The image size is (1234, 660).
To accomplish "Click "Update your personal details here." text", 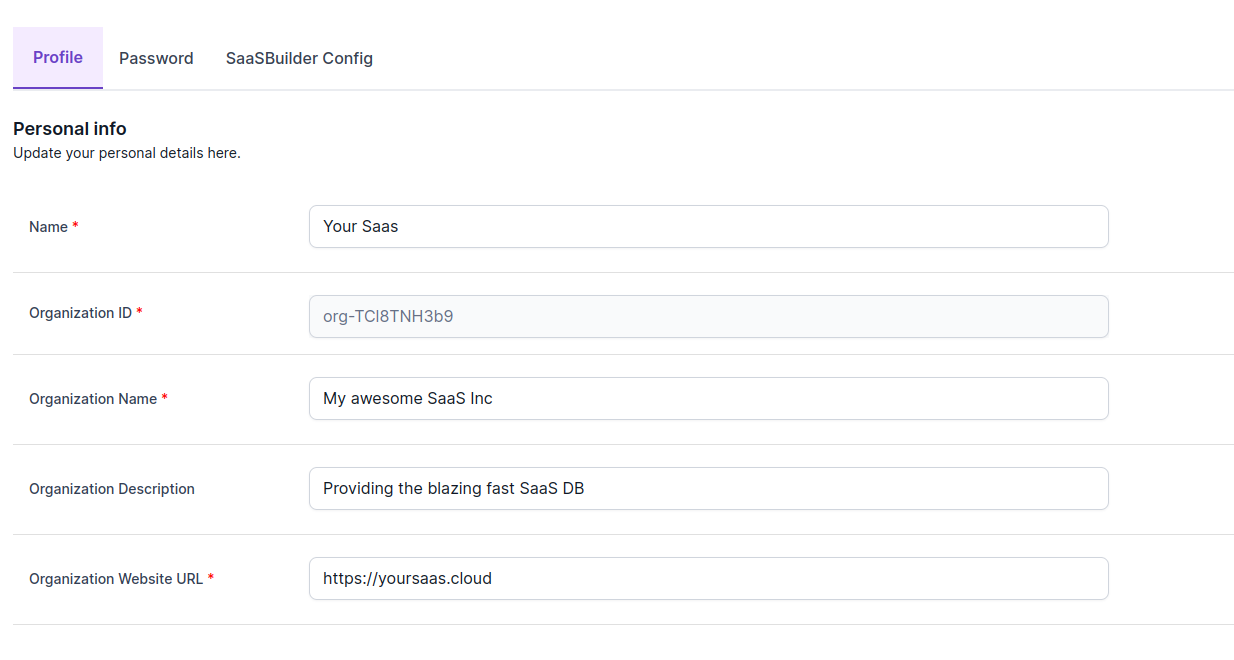I will click(x=127, y=153).
